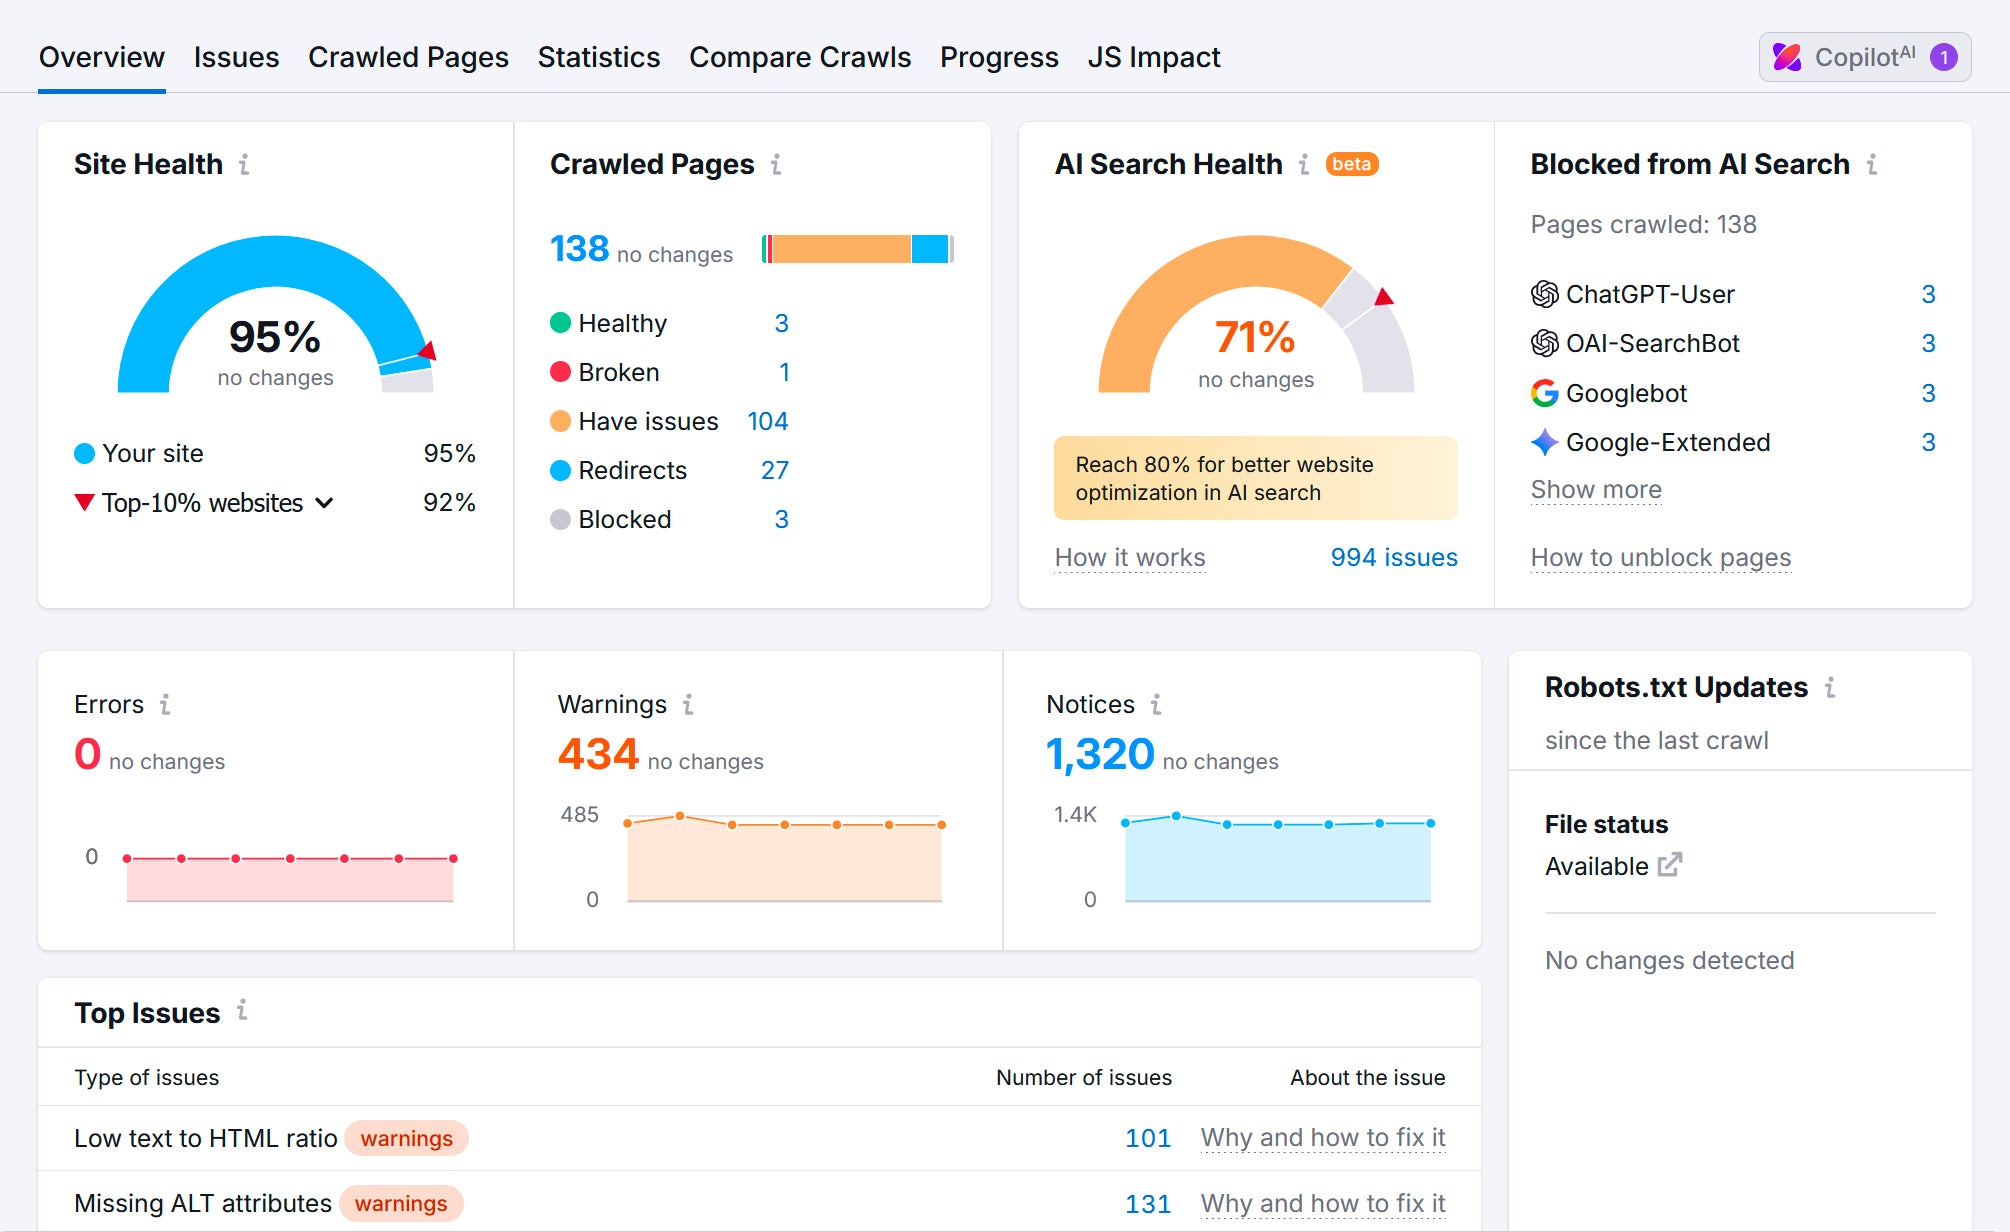
Task: Open the 994 issues link
Action: (x=1393, y=557)
